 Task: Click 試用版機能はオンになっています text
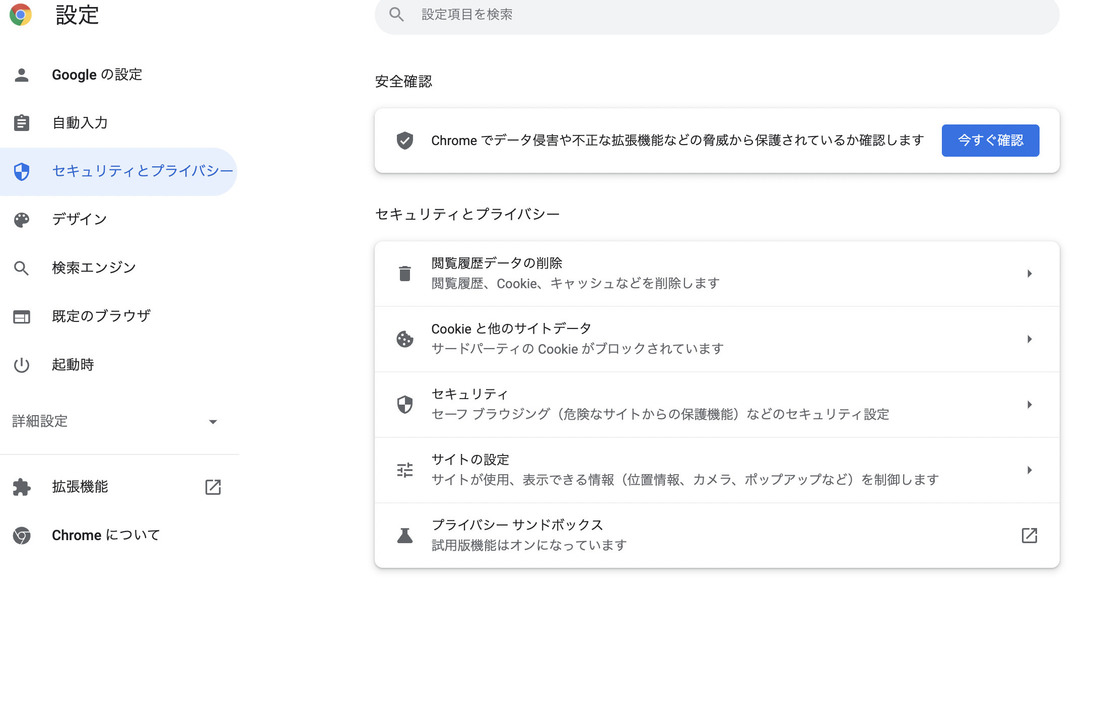tap(528, 545)
